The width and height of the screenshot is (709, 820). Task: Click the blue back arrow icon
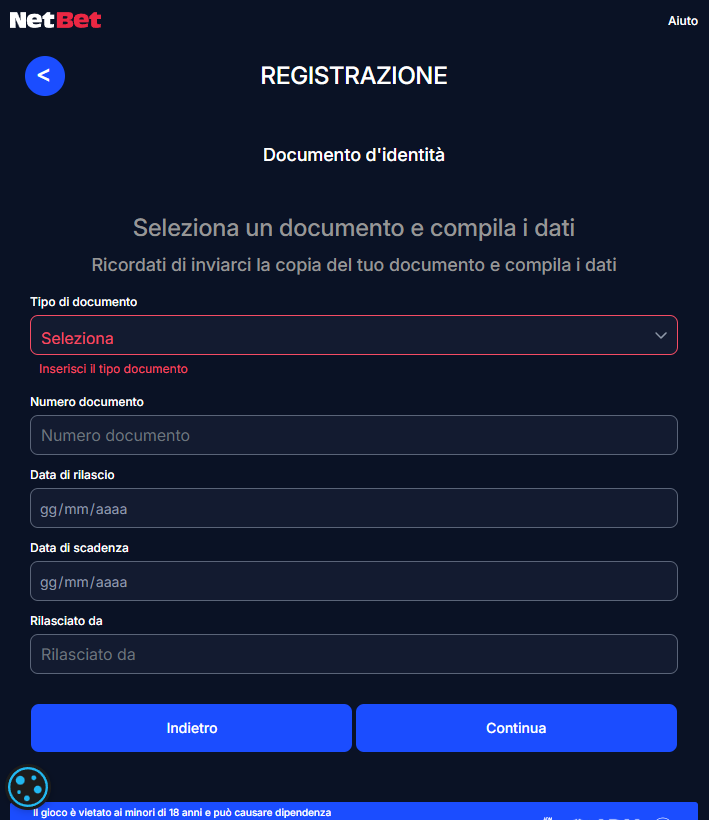point(44,76)
